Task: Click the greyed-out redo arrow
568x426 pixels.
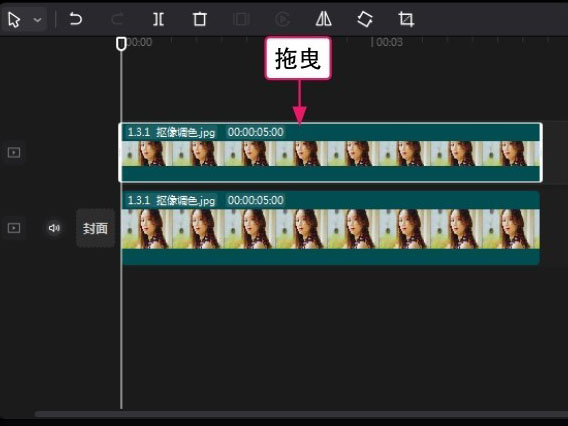Action: pyautogui.click(x=117, y=19)
